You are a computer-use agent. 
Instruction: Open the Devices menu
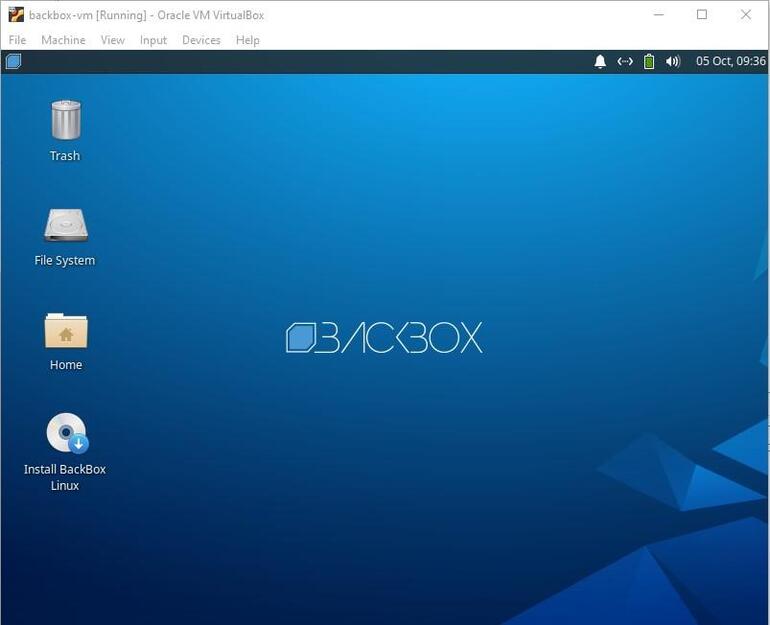coord(201,40)
